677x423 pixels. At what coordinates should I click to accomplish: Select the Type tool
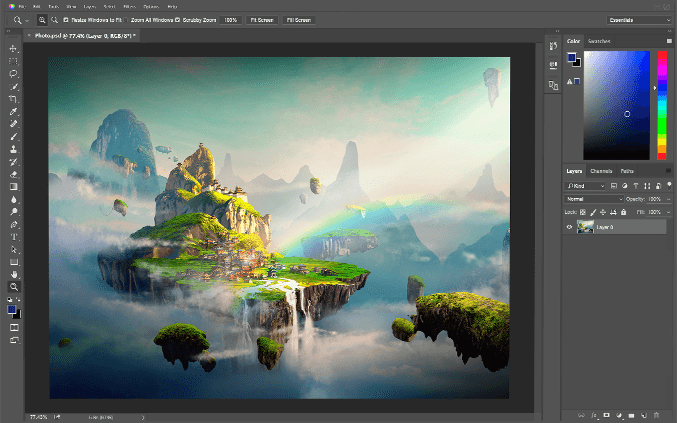[13, 236]
